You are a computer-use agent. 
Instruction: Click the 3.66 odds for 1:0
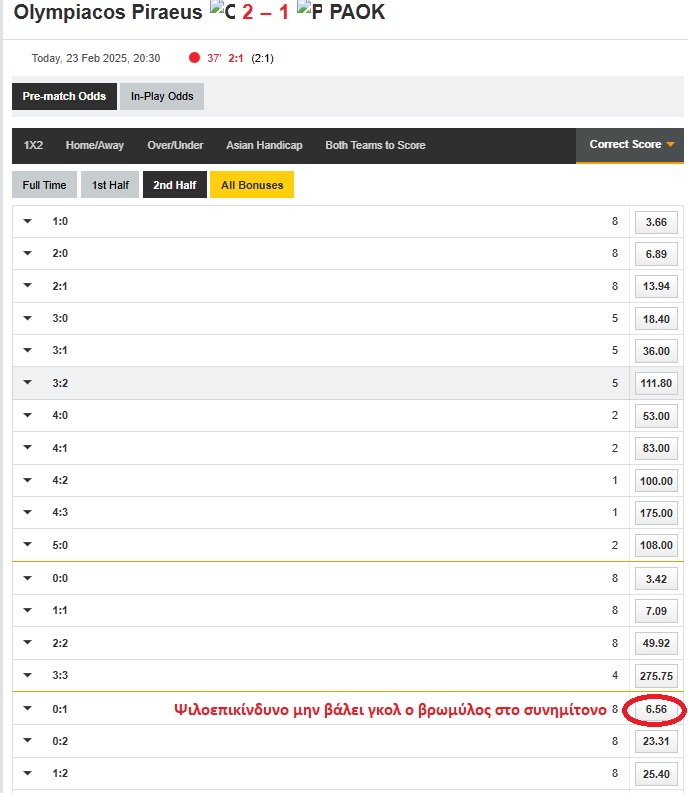pos(656,222)
